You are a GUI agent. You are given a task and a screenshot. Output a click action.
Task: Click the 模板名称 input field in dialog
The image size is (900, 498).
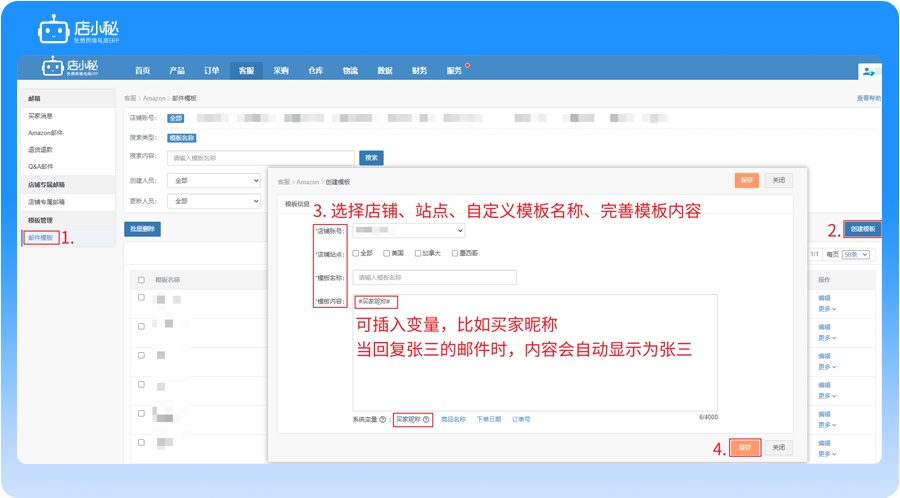tap(435, 277)
